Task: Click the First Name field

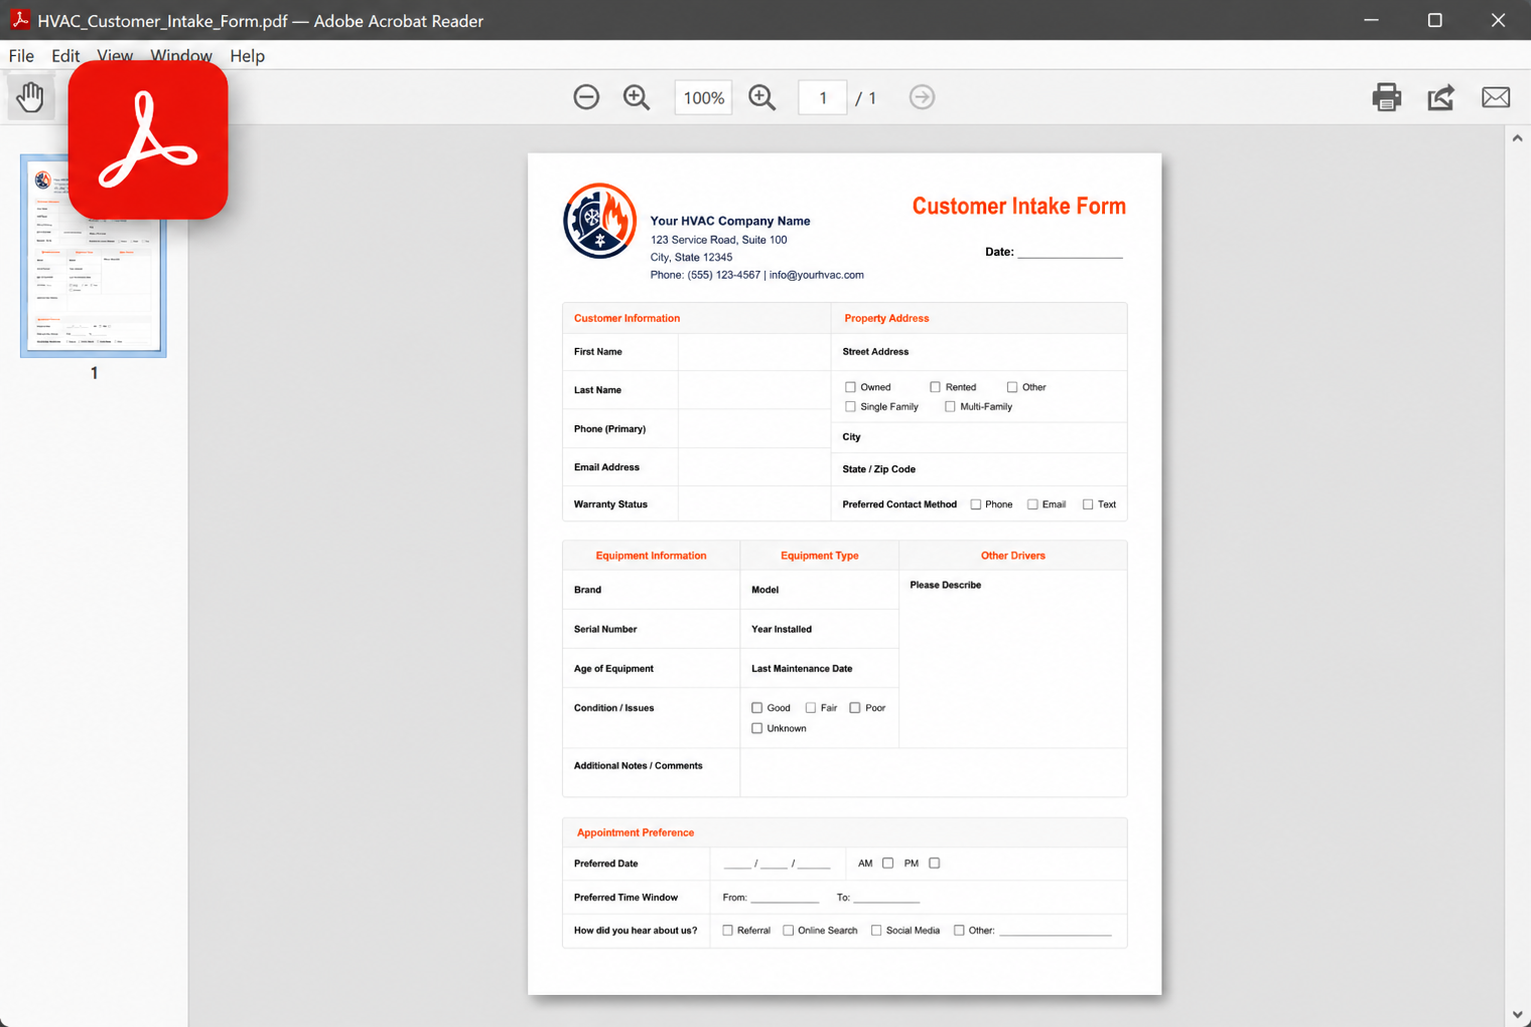Action: pyautogui.click(x=754, y=352)
